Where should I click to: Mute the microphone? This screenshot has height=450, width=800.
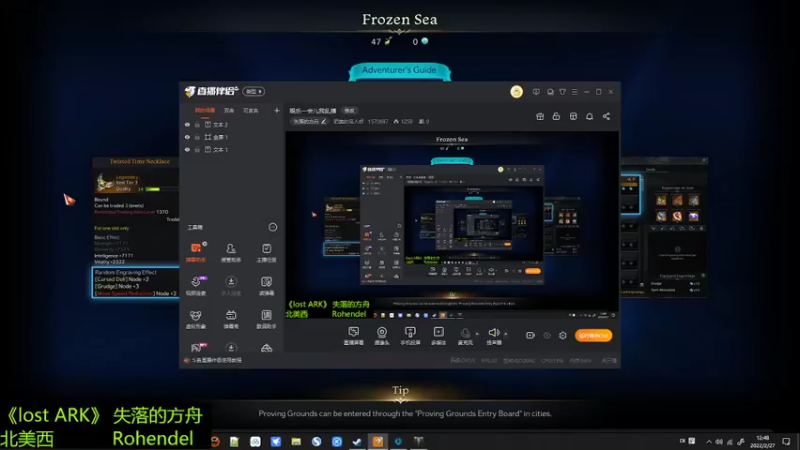[x=465, y=336]
